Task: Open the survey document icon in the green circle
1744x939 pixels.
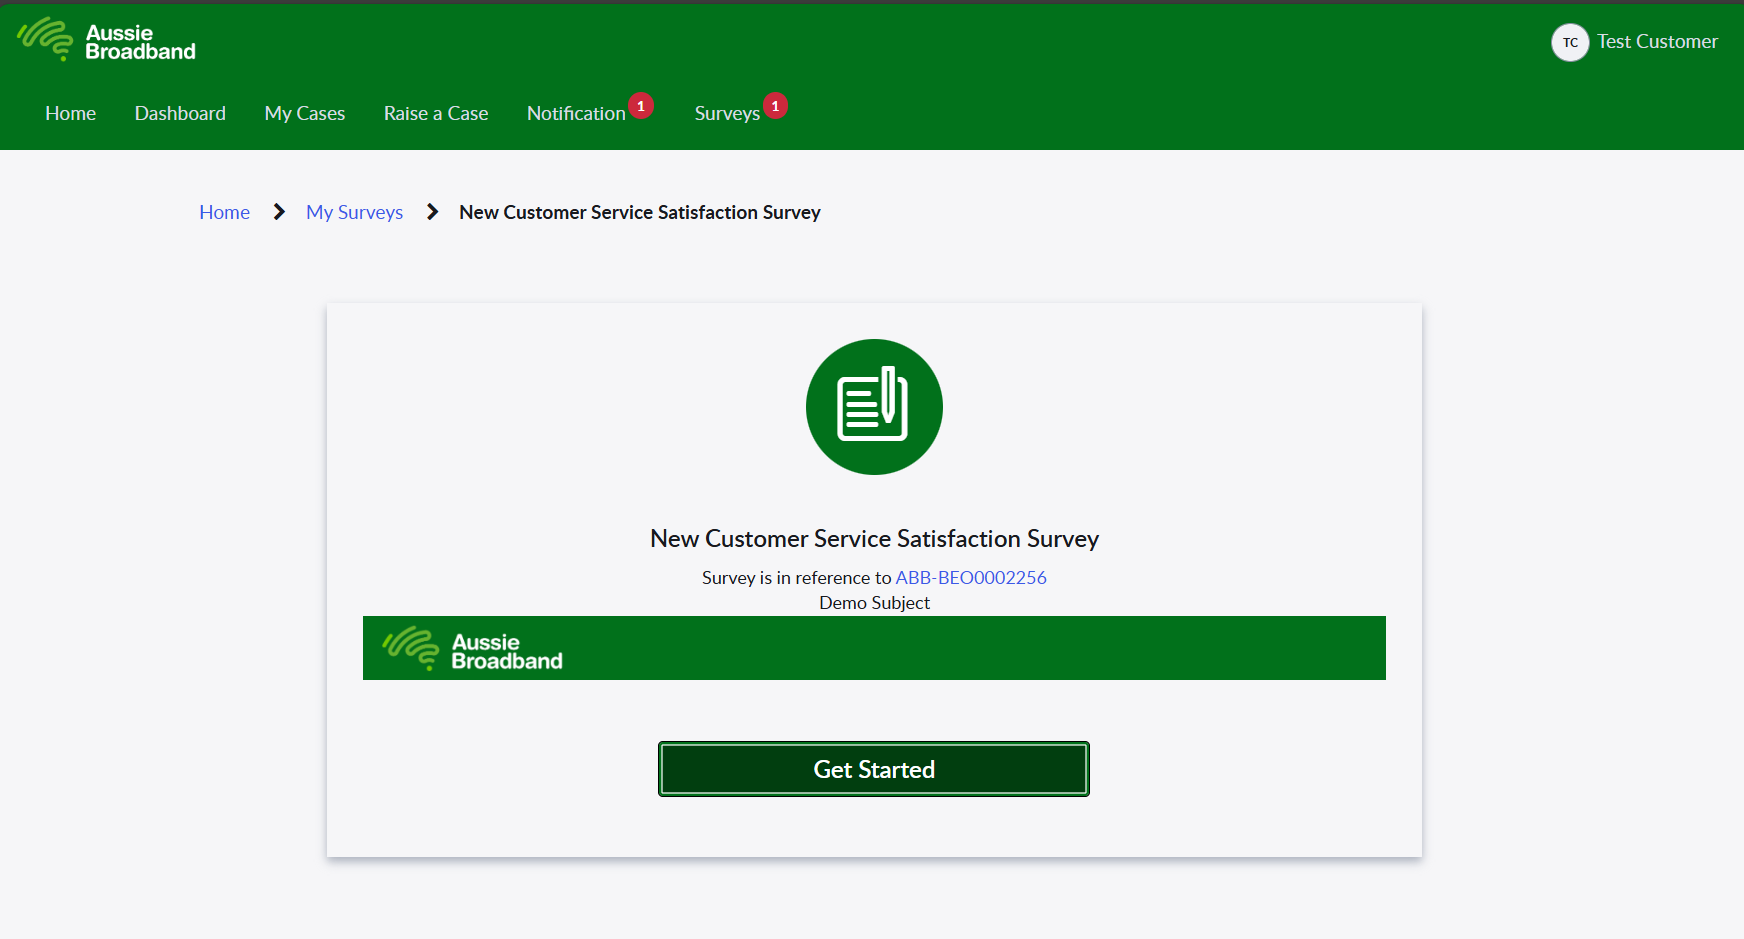Action: tap(873, 406)
